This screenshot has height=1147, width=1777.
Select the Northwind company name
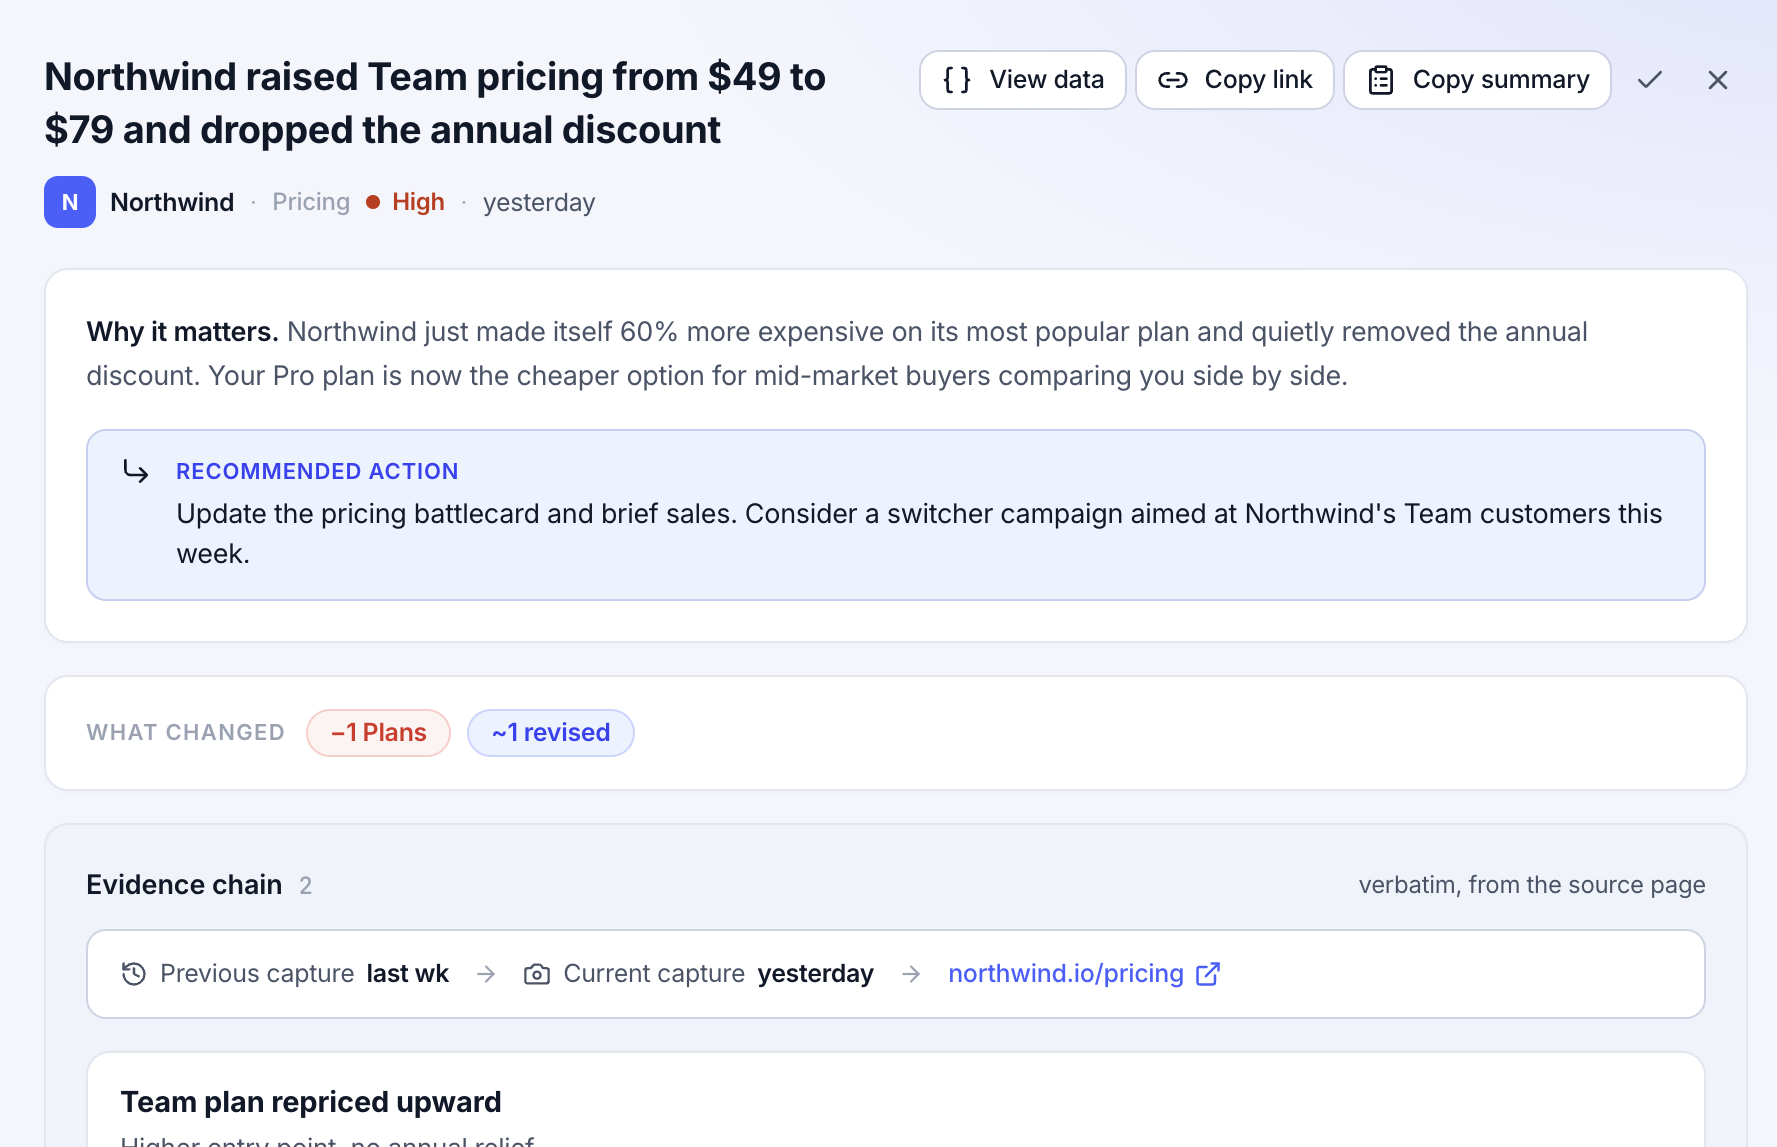click(x=172, y=202)
